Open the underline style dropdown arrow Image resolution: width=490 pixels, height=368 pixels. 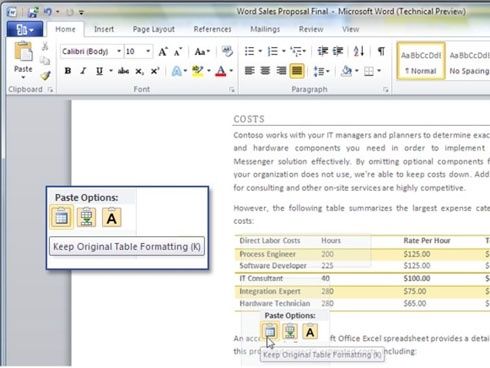coord(111,71)
